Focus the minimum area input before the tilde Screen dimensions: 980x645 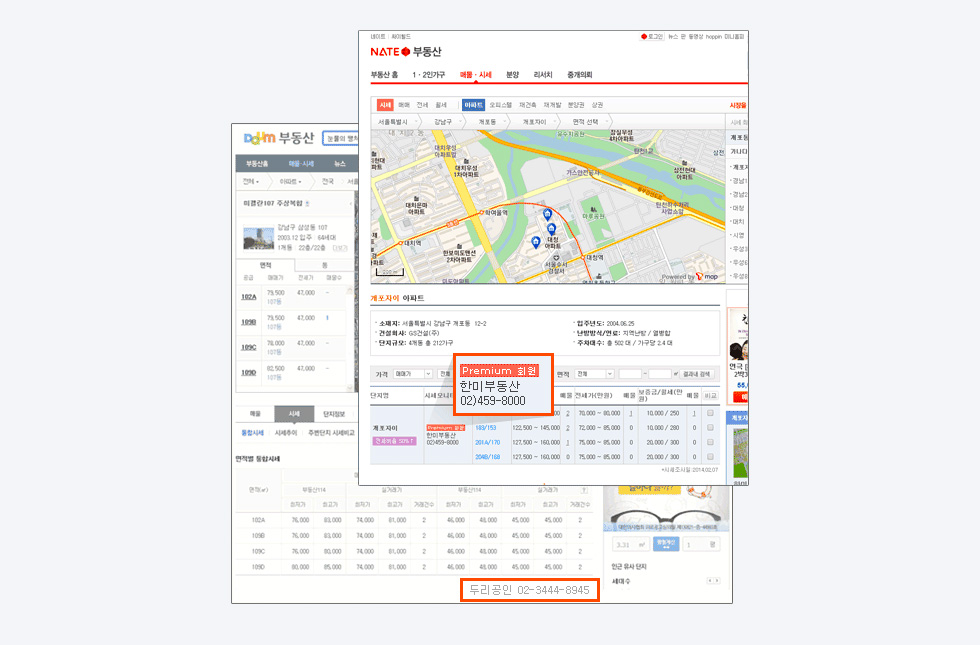coord(630,374)
